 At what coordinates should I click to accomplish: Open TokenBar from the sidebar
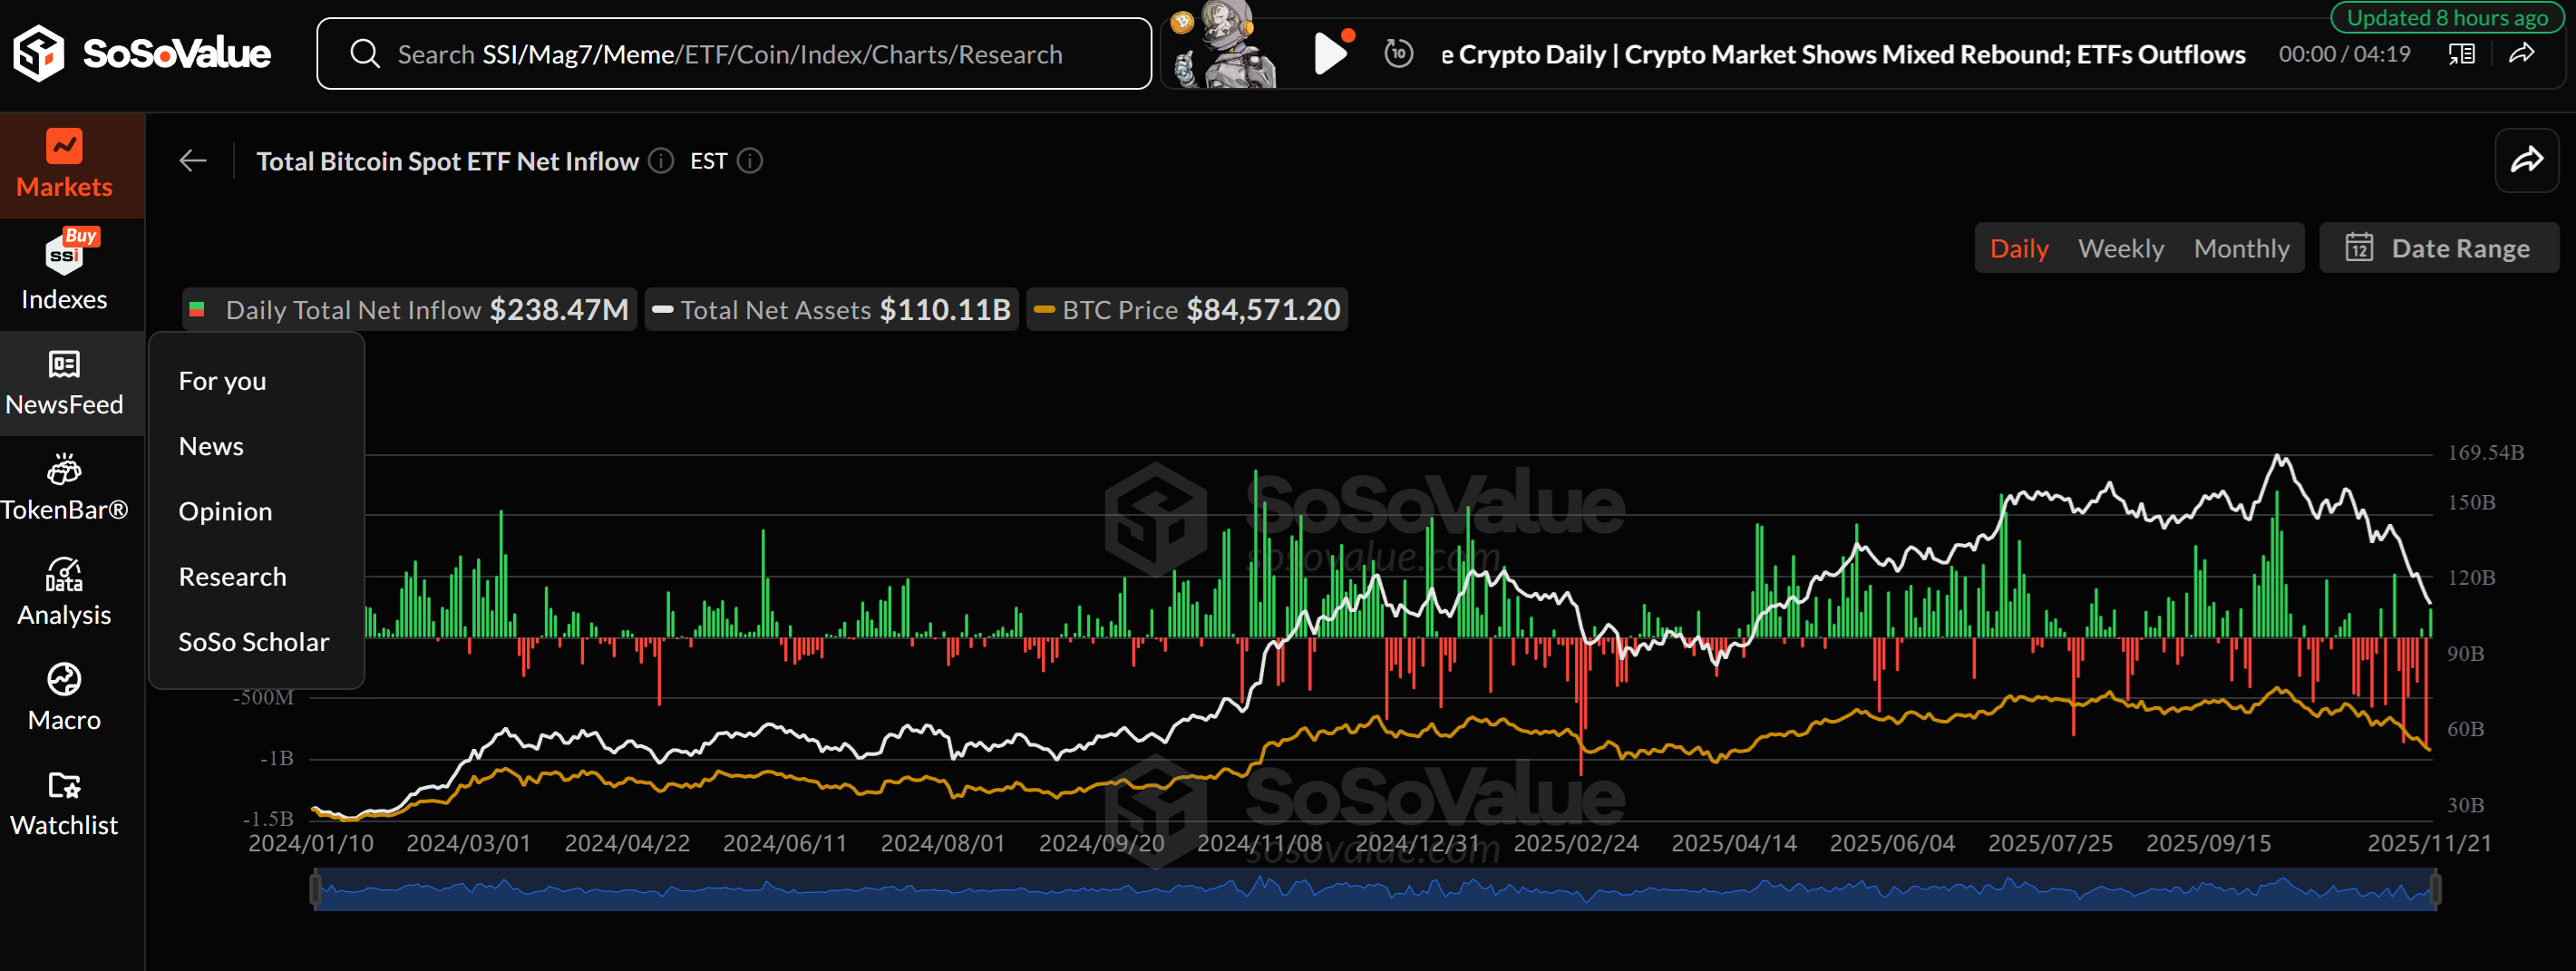point(64,488)
